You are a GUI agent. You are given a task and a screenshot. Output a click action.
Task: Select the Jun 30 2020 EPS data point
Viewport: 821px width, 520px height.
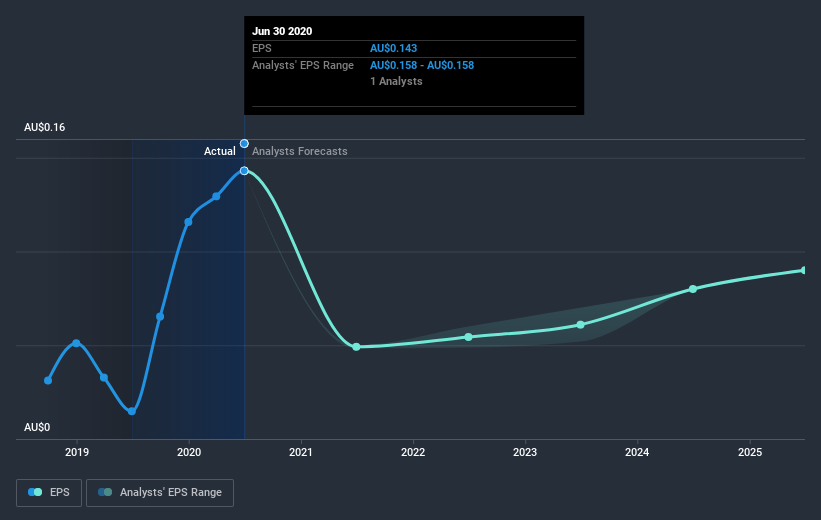[x=244, y=171]
